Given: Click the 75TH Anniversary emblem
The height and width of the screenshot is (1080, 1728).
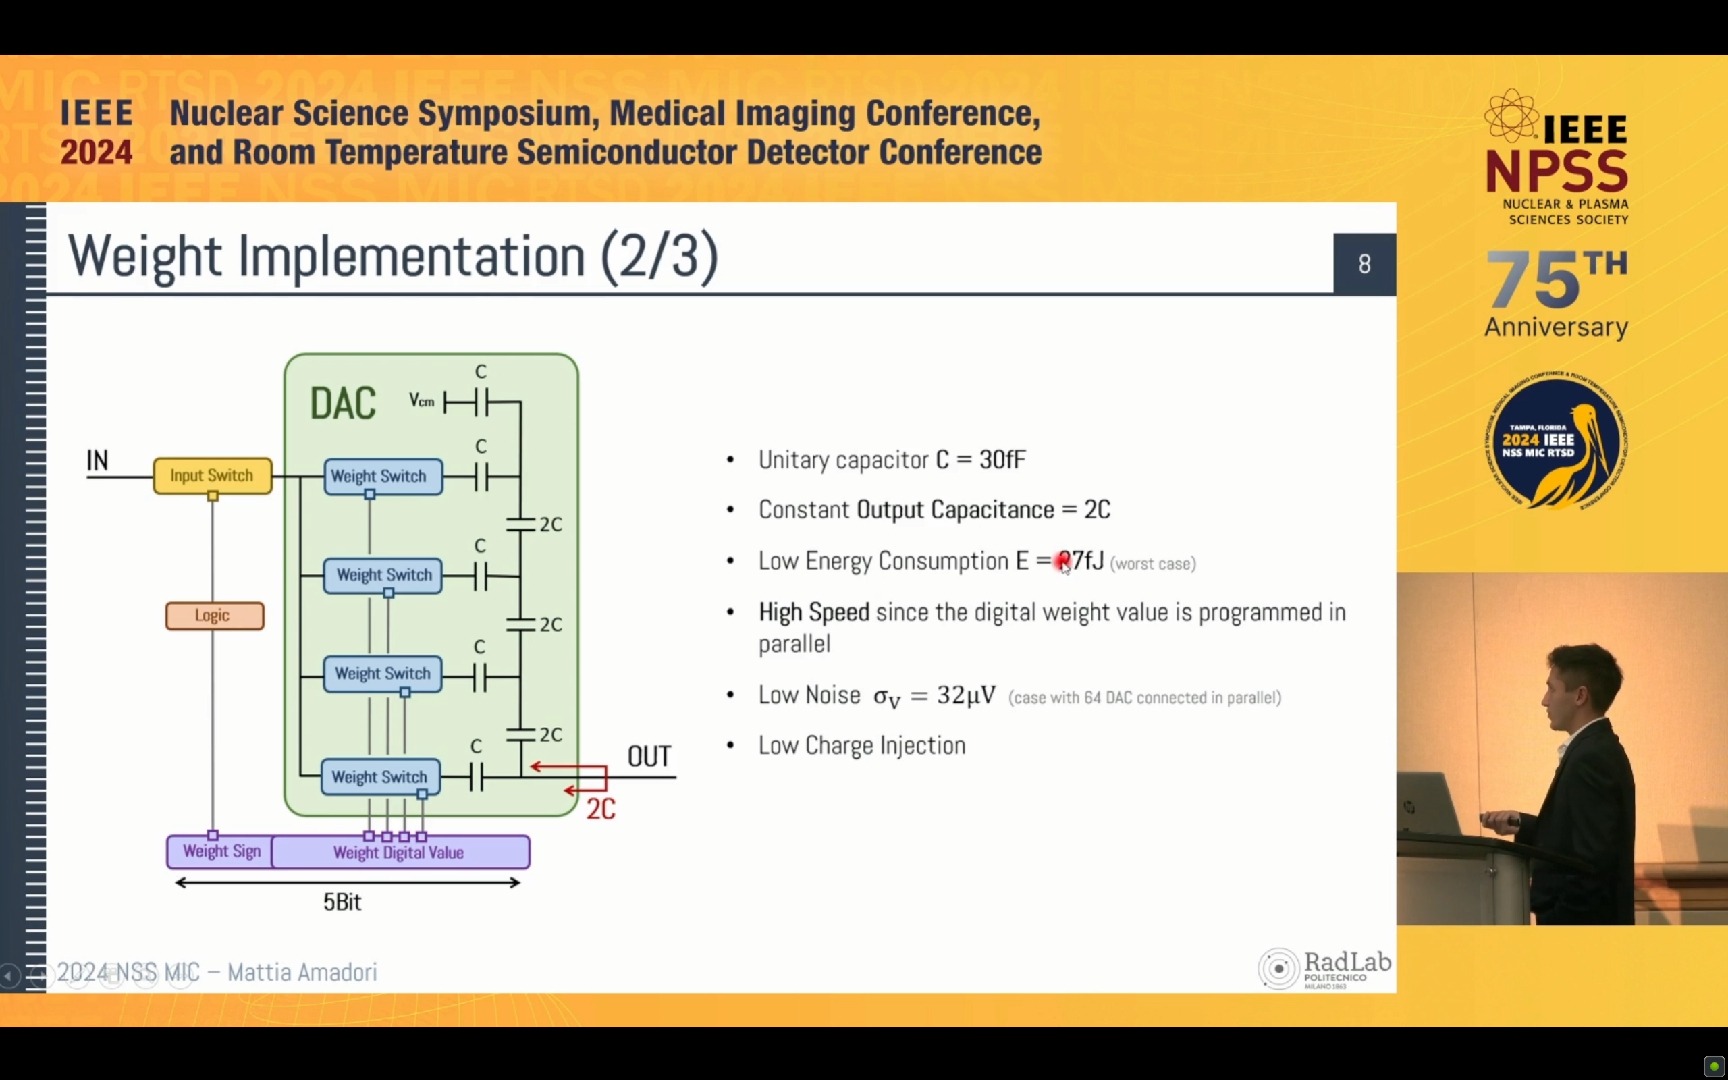Looking at the screenshot, I should (1556, 294).
